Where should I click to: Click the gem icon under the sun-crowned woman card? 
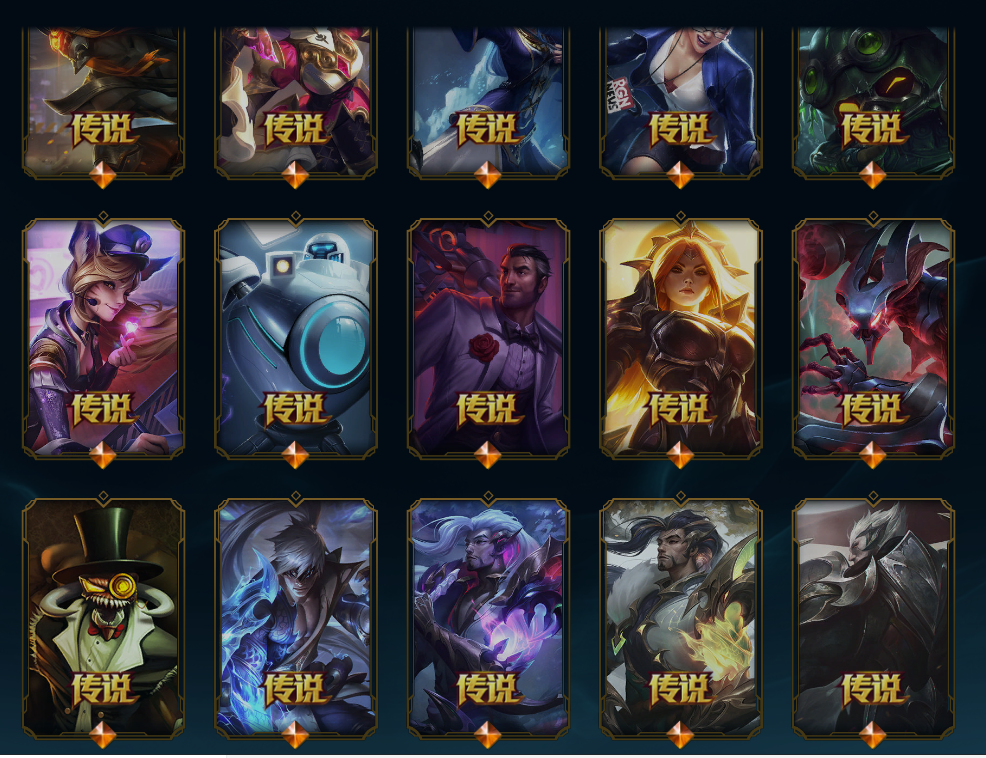coord(680,454)
